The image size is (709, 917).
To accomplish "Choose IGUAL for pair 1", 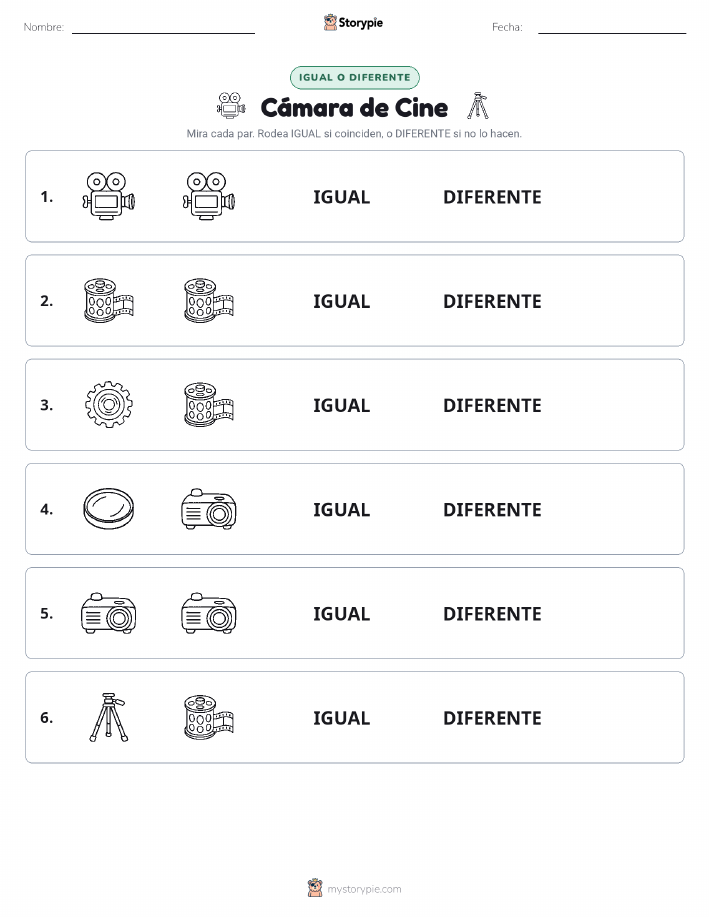I will tap(342, 197).
